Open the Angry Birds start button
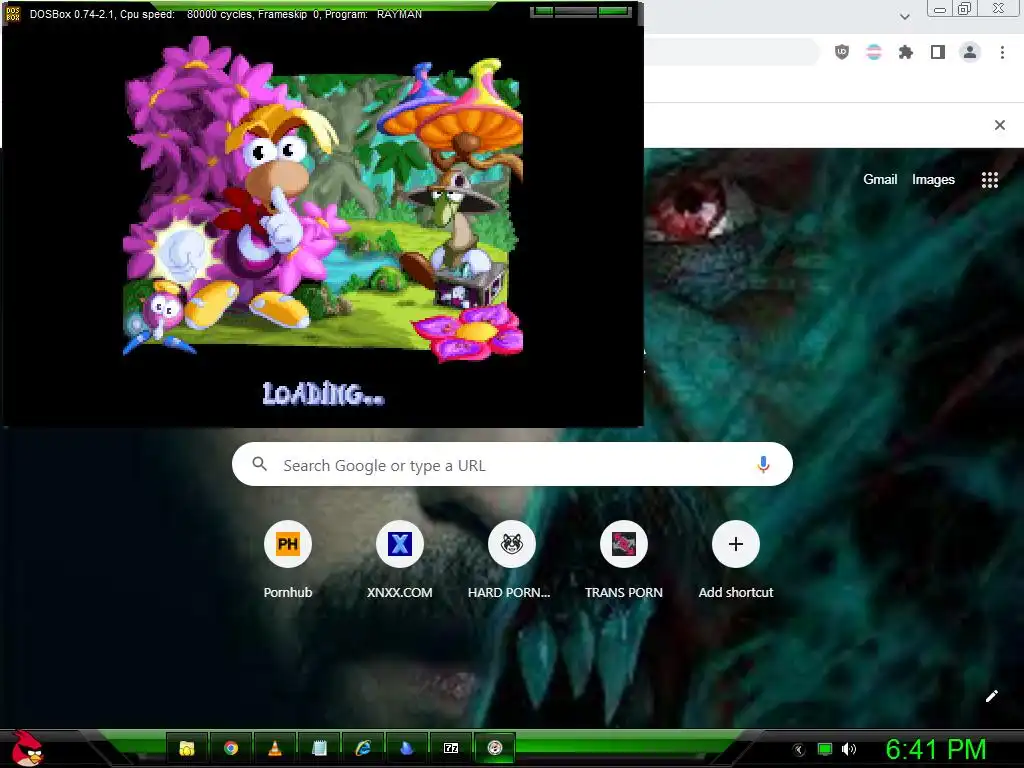 27,748
